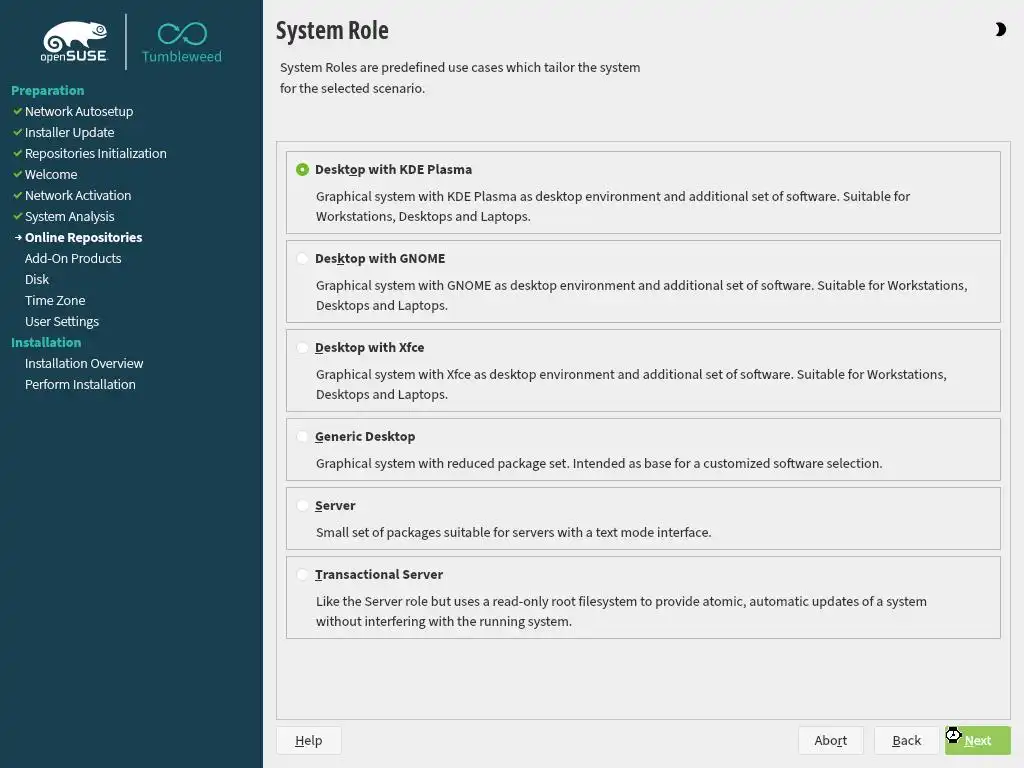Viewport: 1024px width, 768px height.
Task: Select Transactional Server radio button
Action: click(303, 575)
